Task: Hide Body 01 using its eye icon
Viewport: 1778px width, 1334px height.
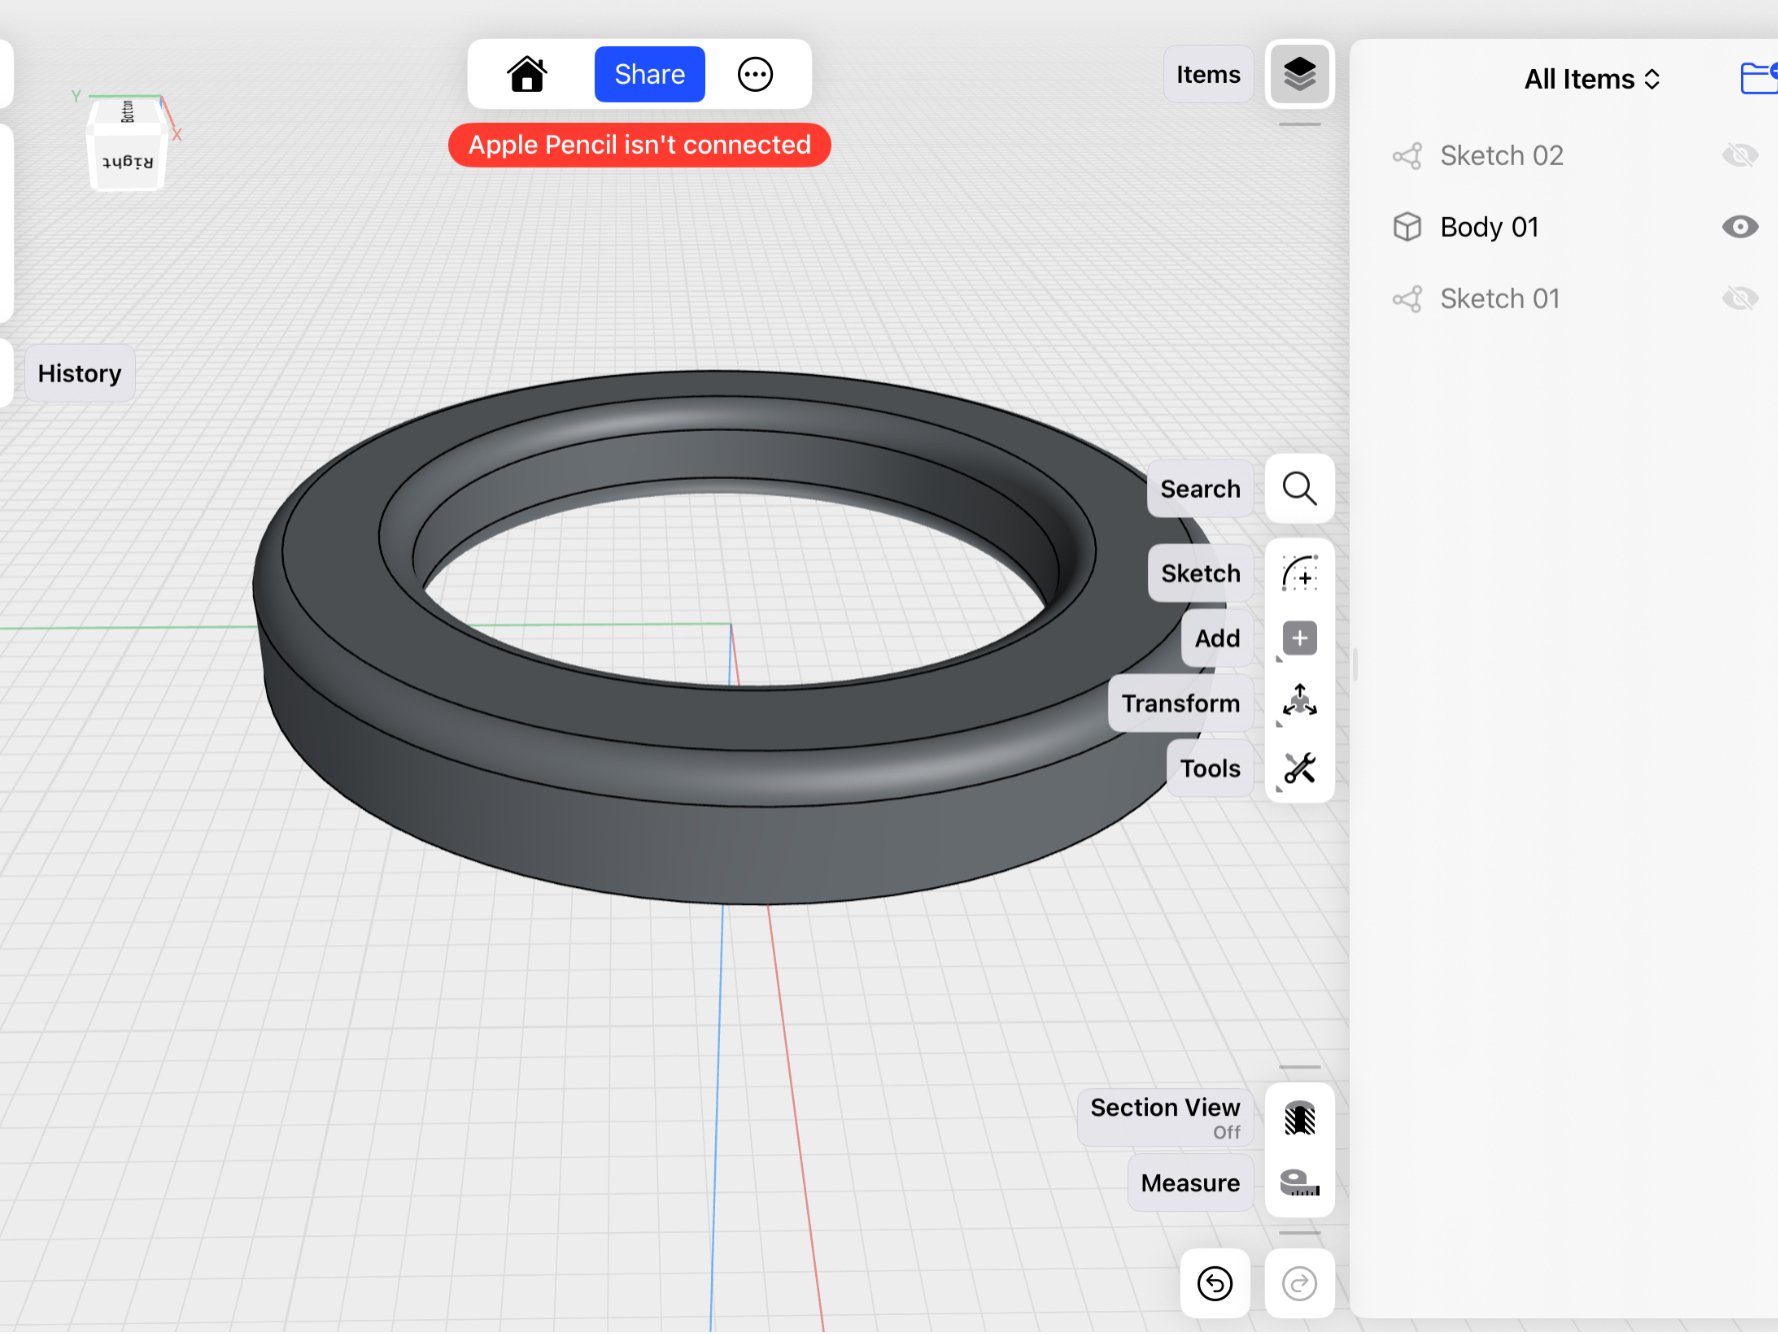Action: [1740, 227]
